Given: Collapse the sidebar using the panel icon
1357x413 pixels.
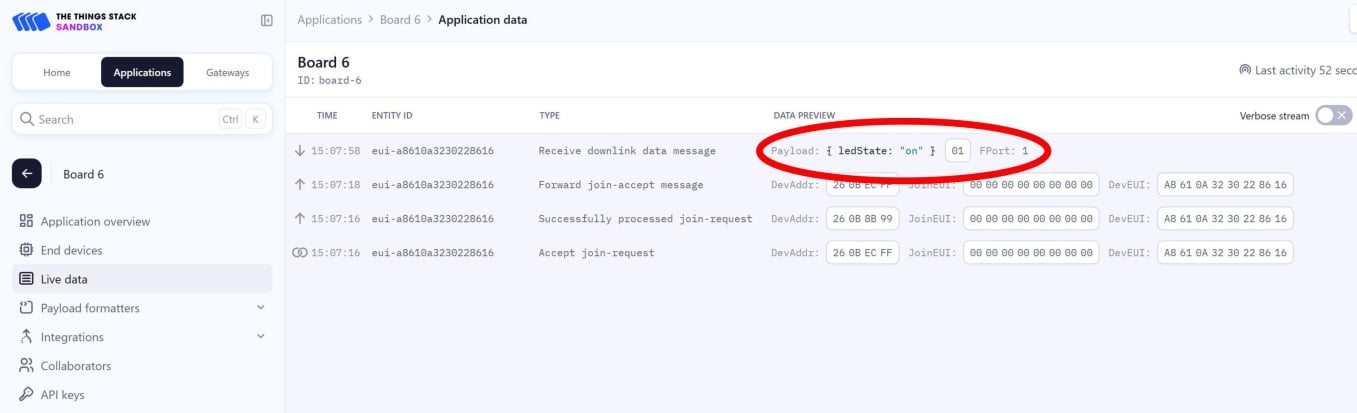Looking at the screenshot, I should pos(266,20).
